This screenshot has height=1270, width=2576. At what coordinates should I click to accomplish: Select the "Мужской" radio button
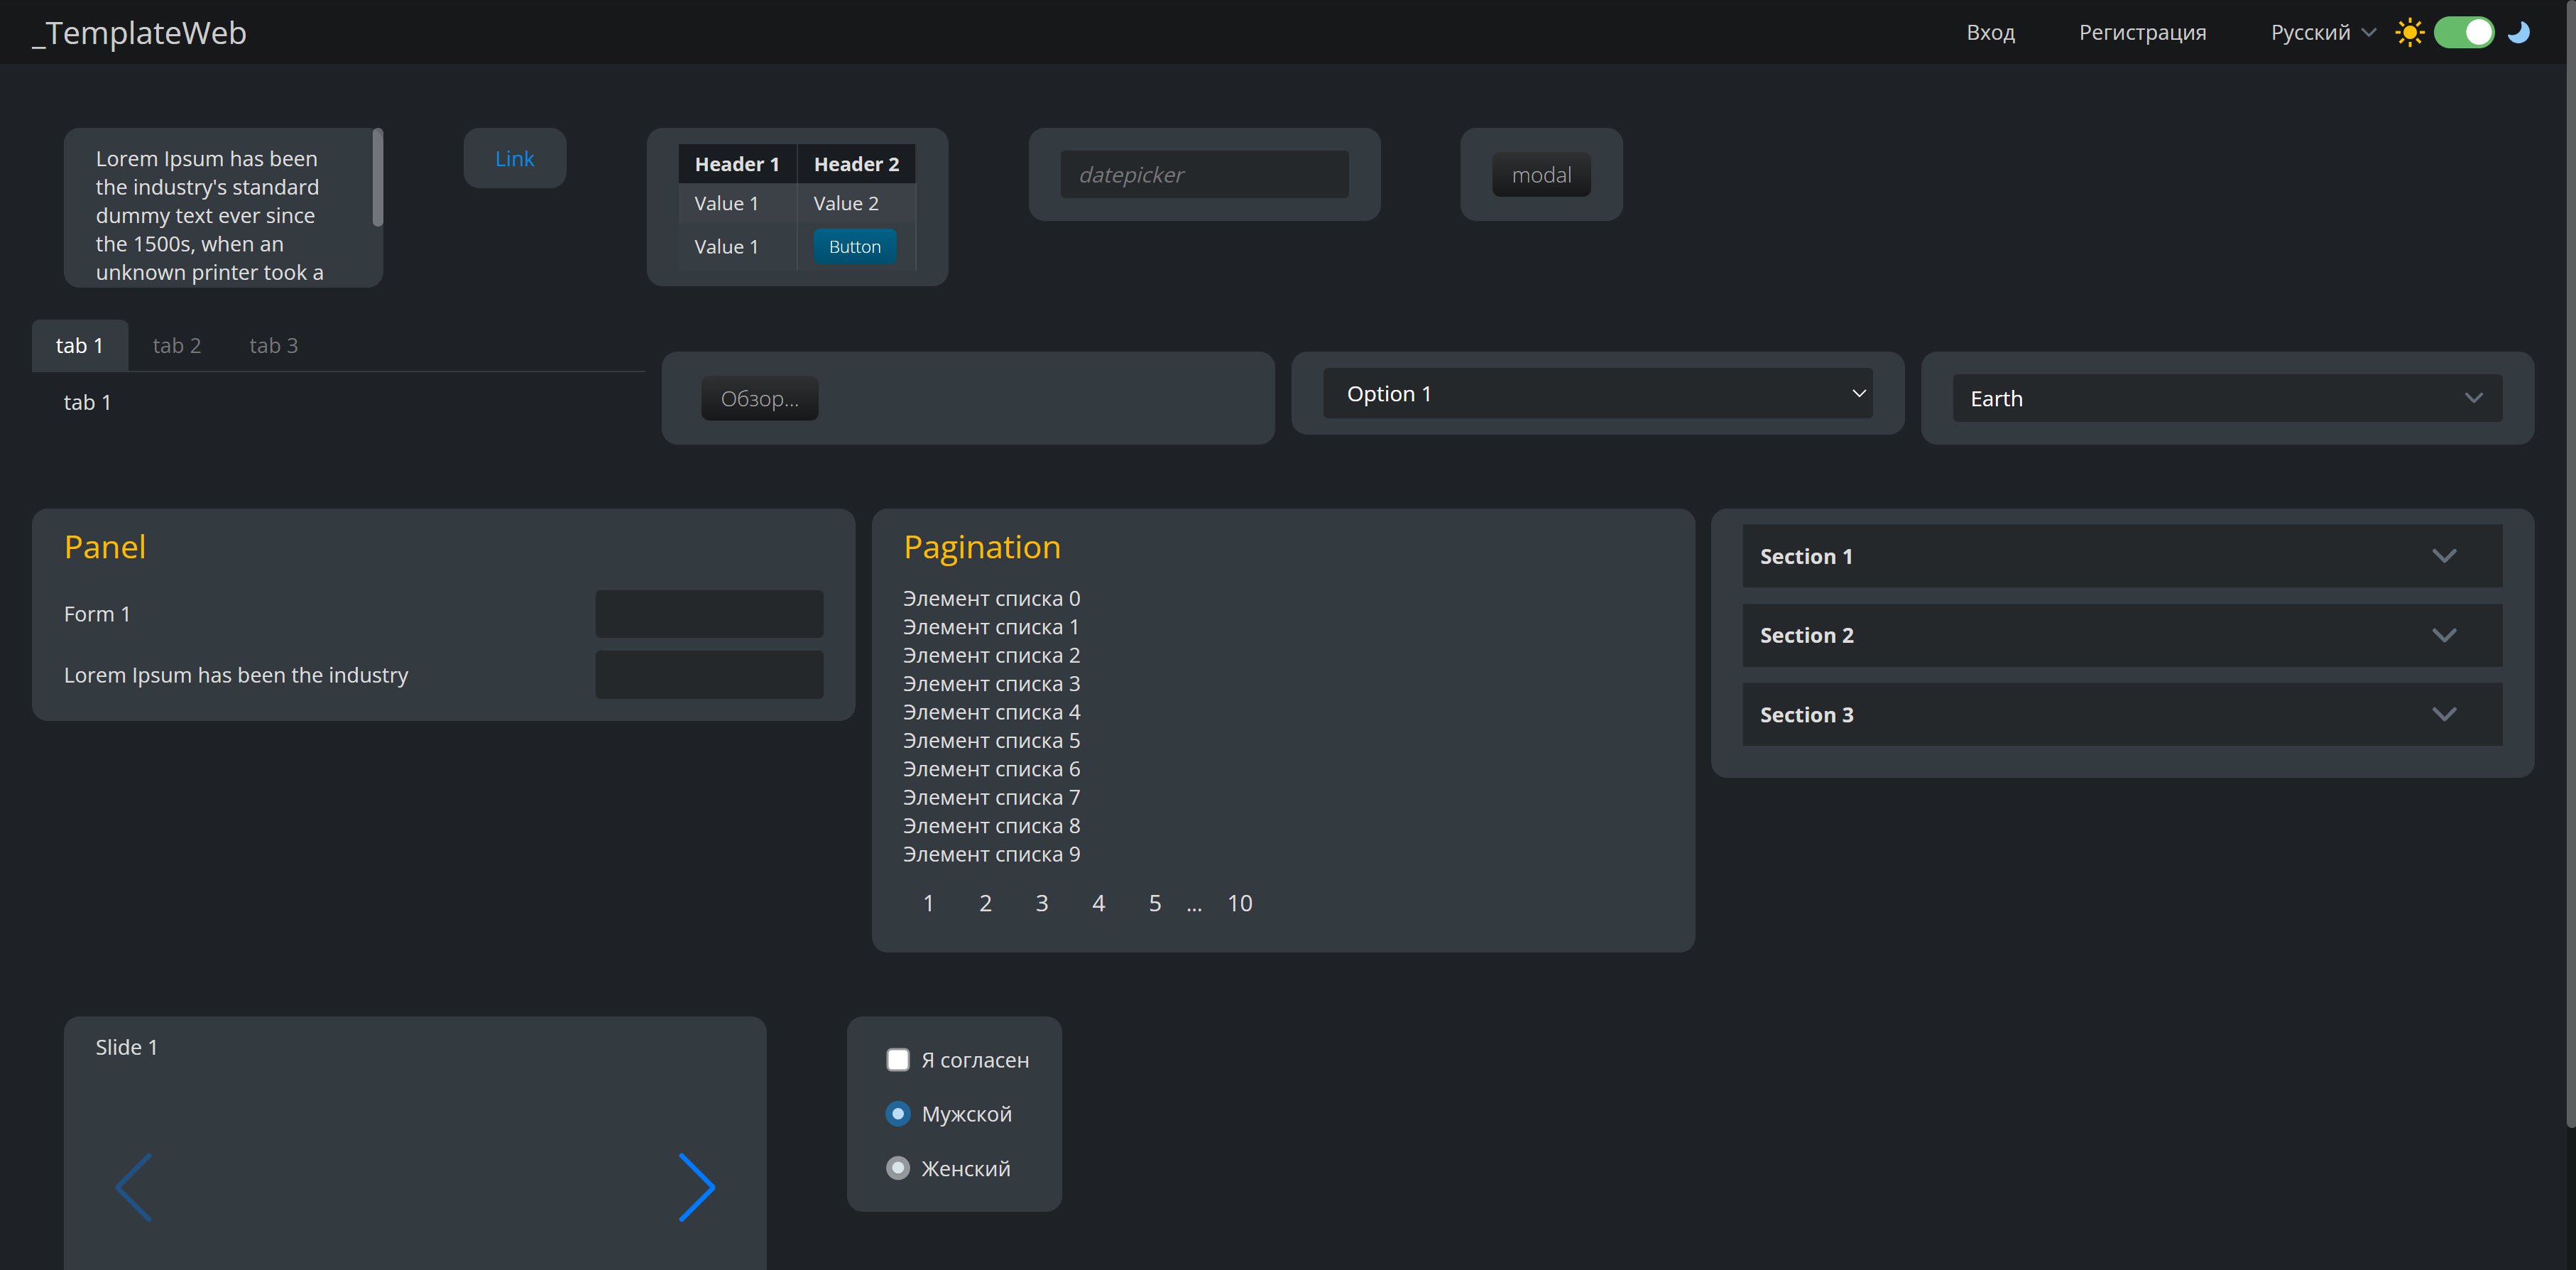click(x=898, y=1114)
